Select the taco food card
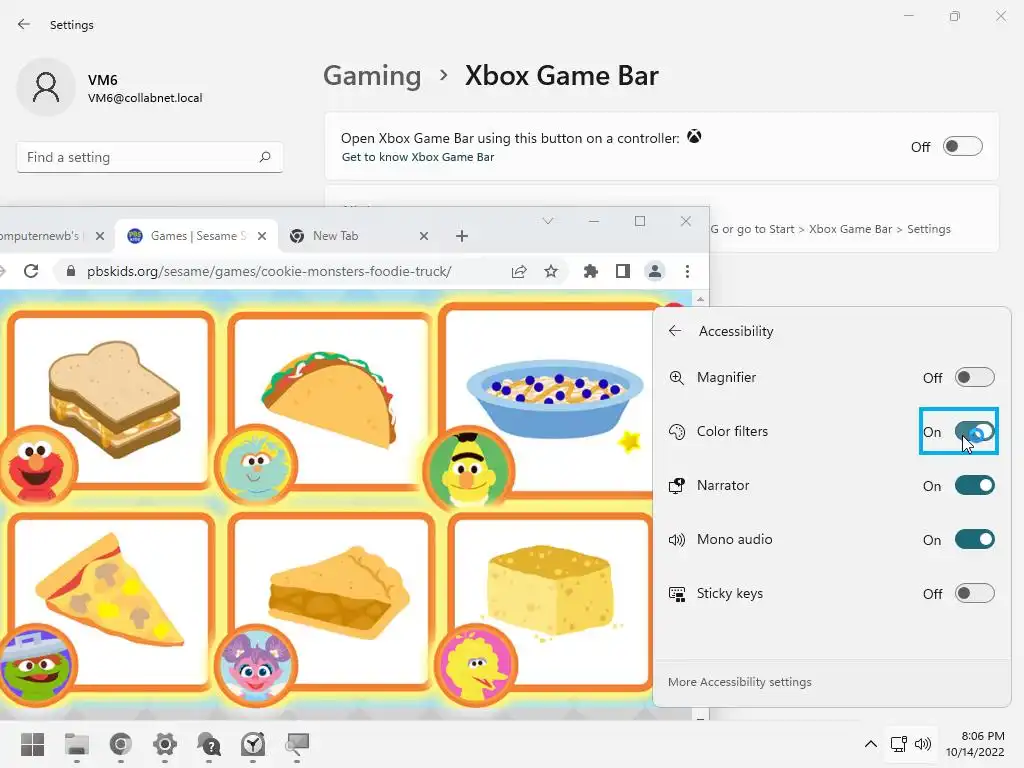Viewport: 1024px width, 768px height. 330,400
